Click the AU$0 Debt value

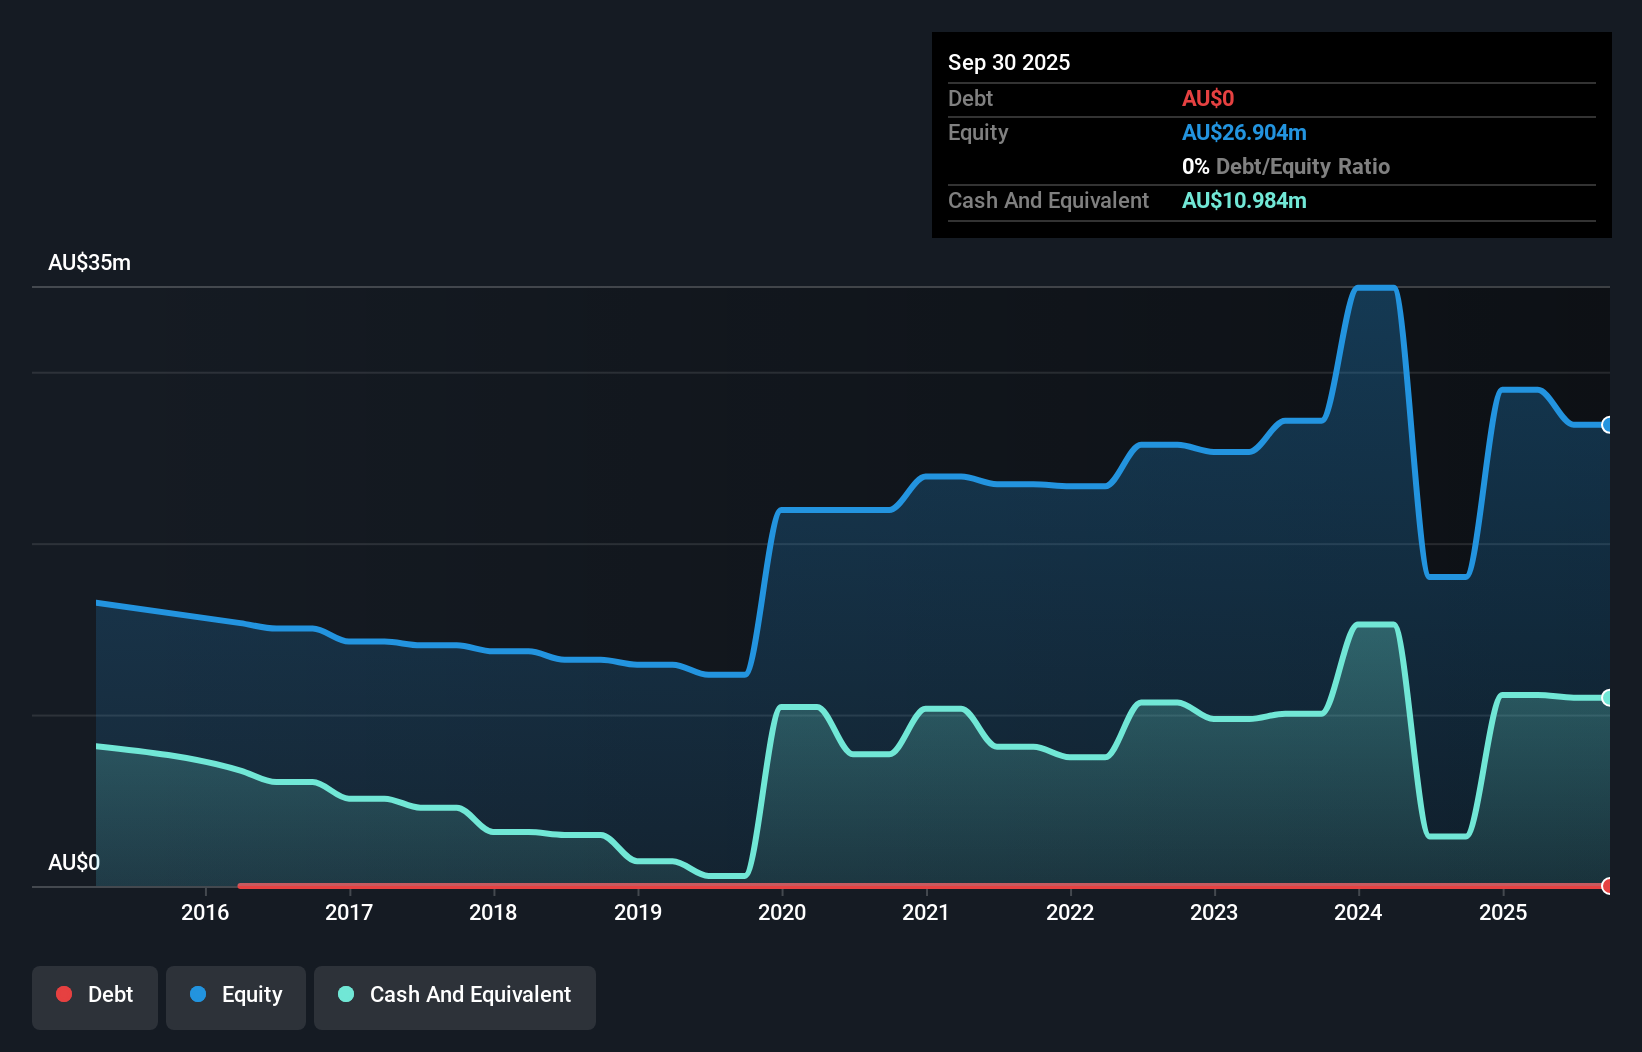pos(1208,98)
